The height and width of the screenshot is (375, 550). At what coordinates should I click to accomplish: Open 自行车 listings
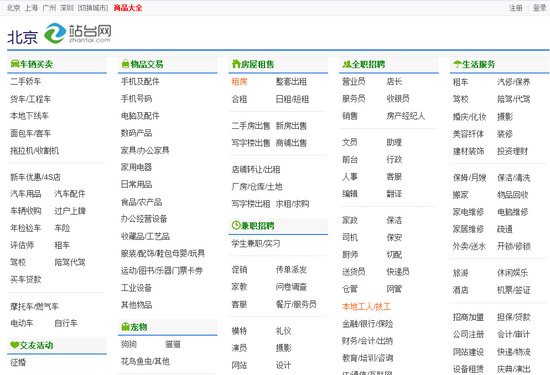pyautogui.click(x=66, y=323)
